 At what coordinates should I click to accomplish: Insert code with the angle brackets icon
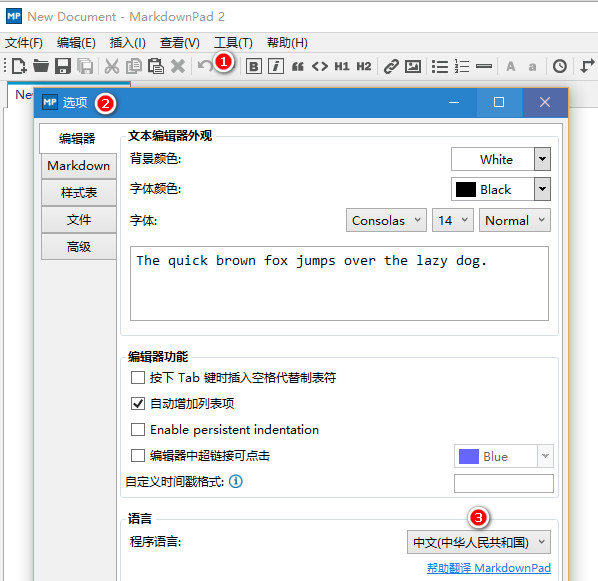pyautogui.click(x=320, y=66)
